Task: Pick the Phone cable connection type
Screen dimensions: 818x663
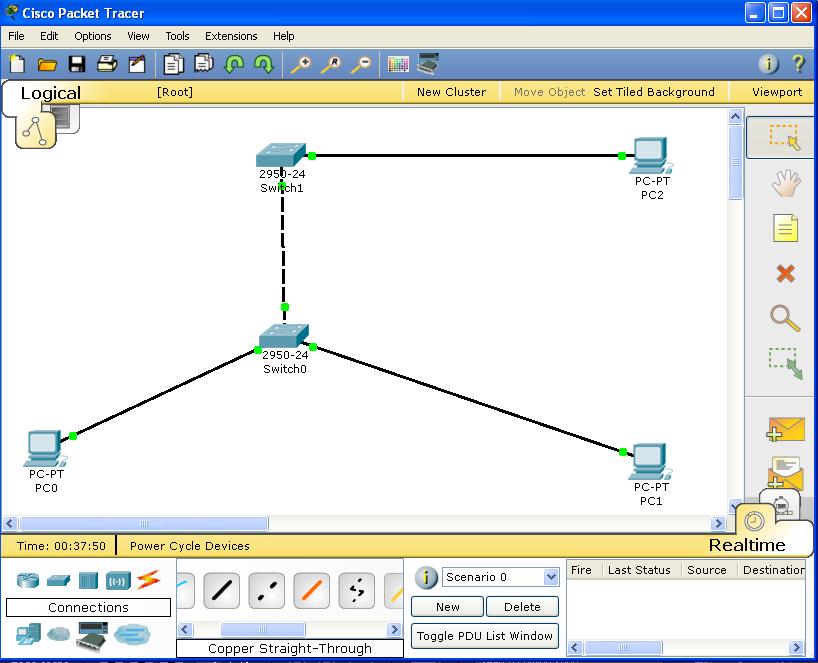Action: 356,590
